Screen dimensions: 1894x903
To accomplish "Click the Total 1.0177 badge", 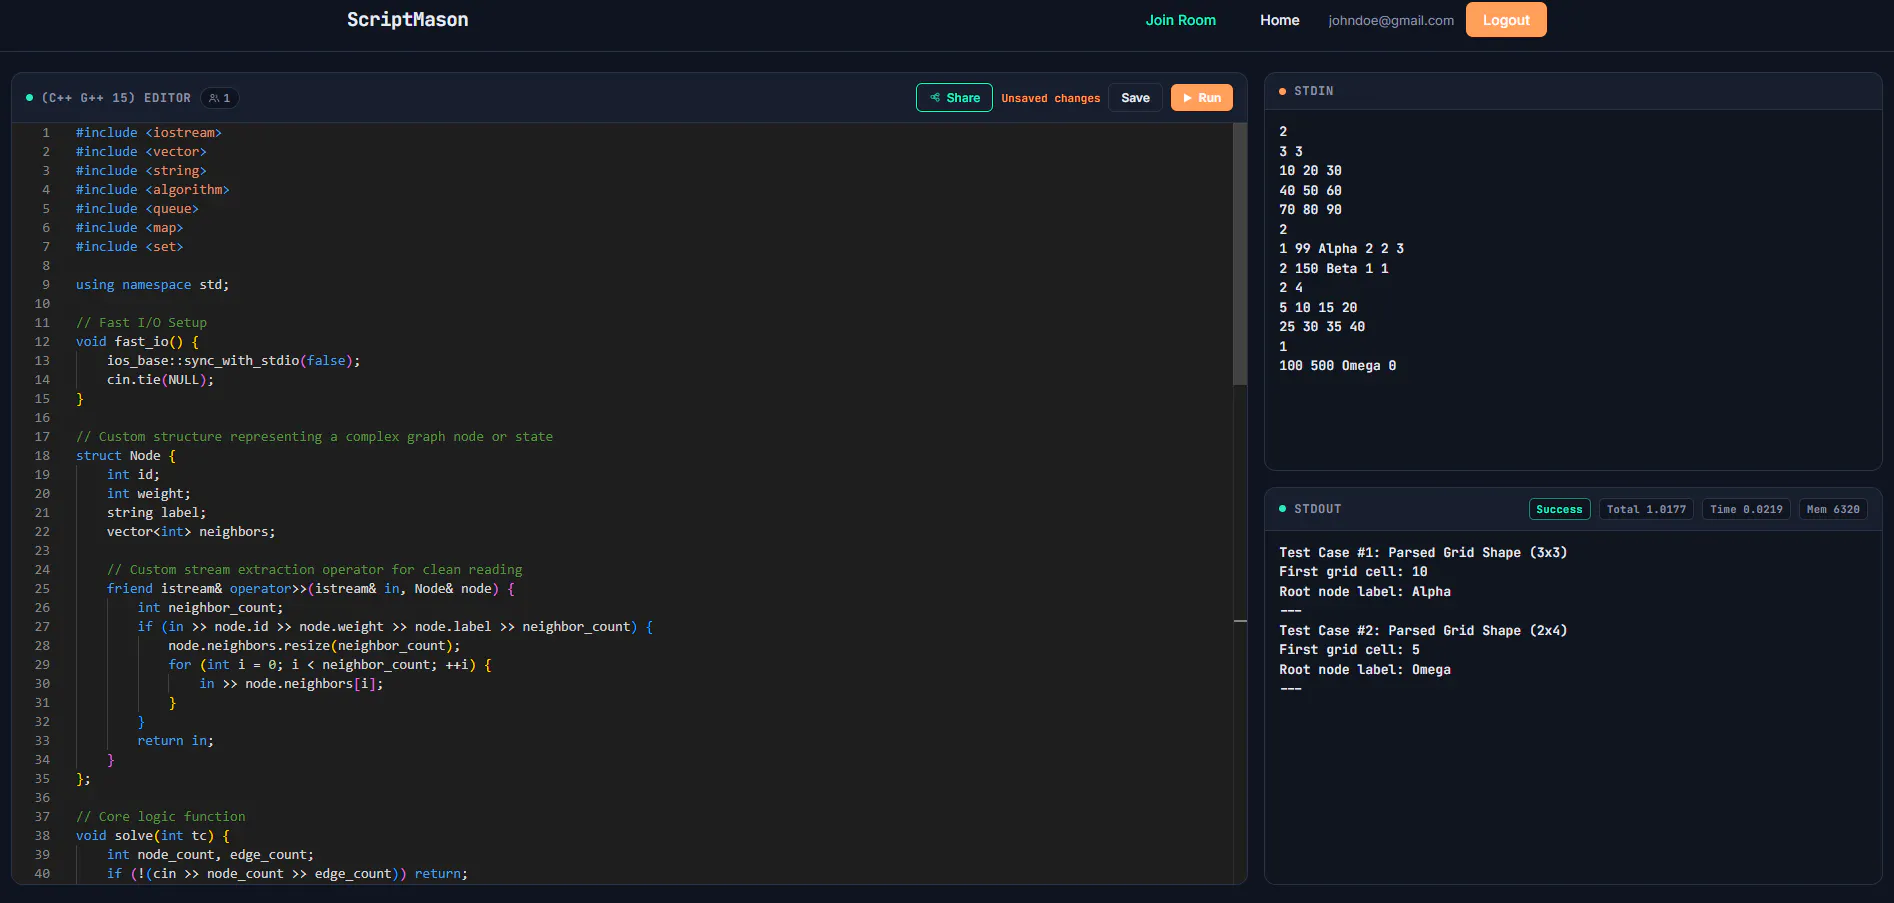I will [1646, 509].
